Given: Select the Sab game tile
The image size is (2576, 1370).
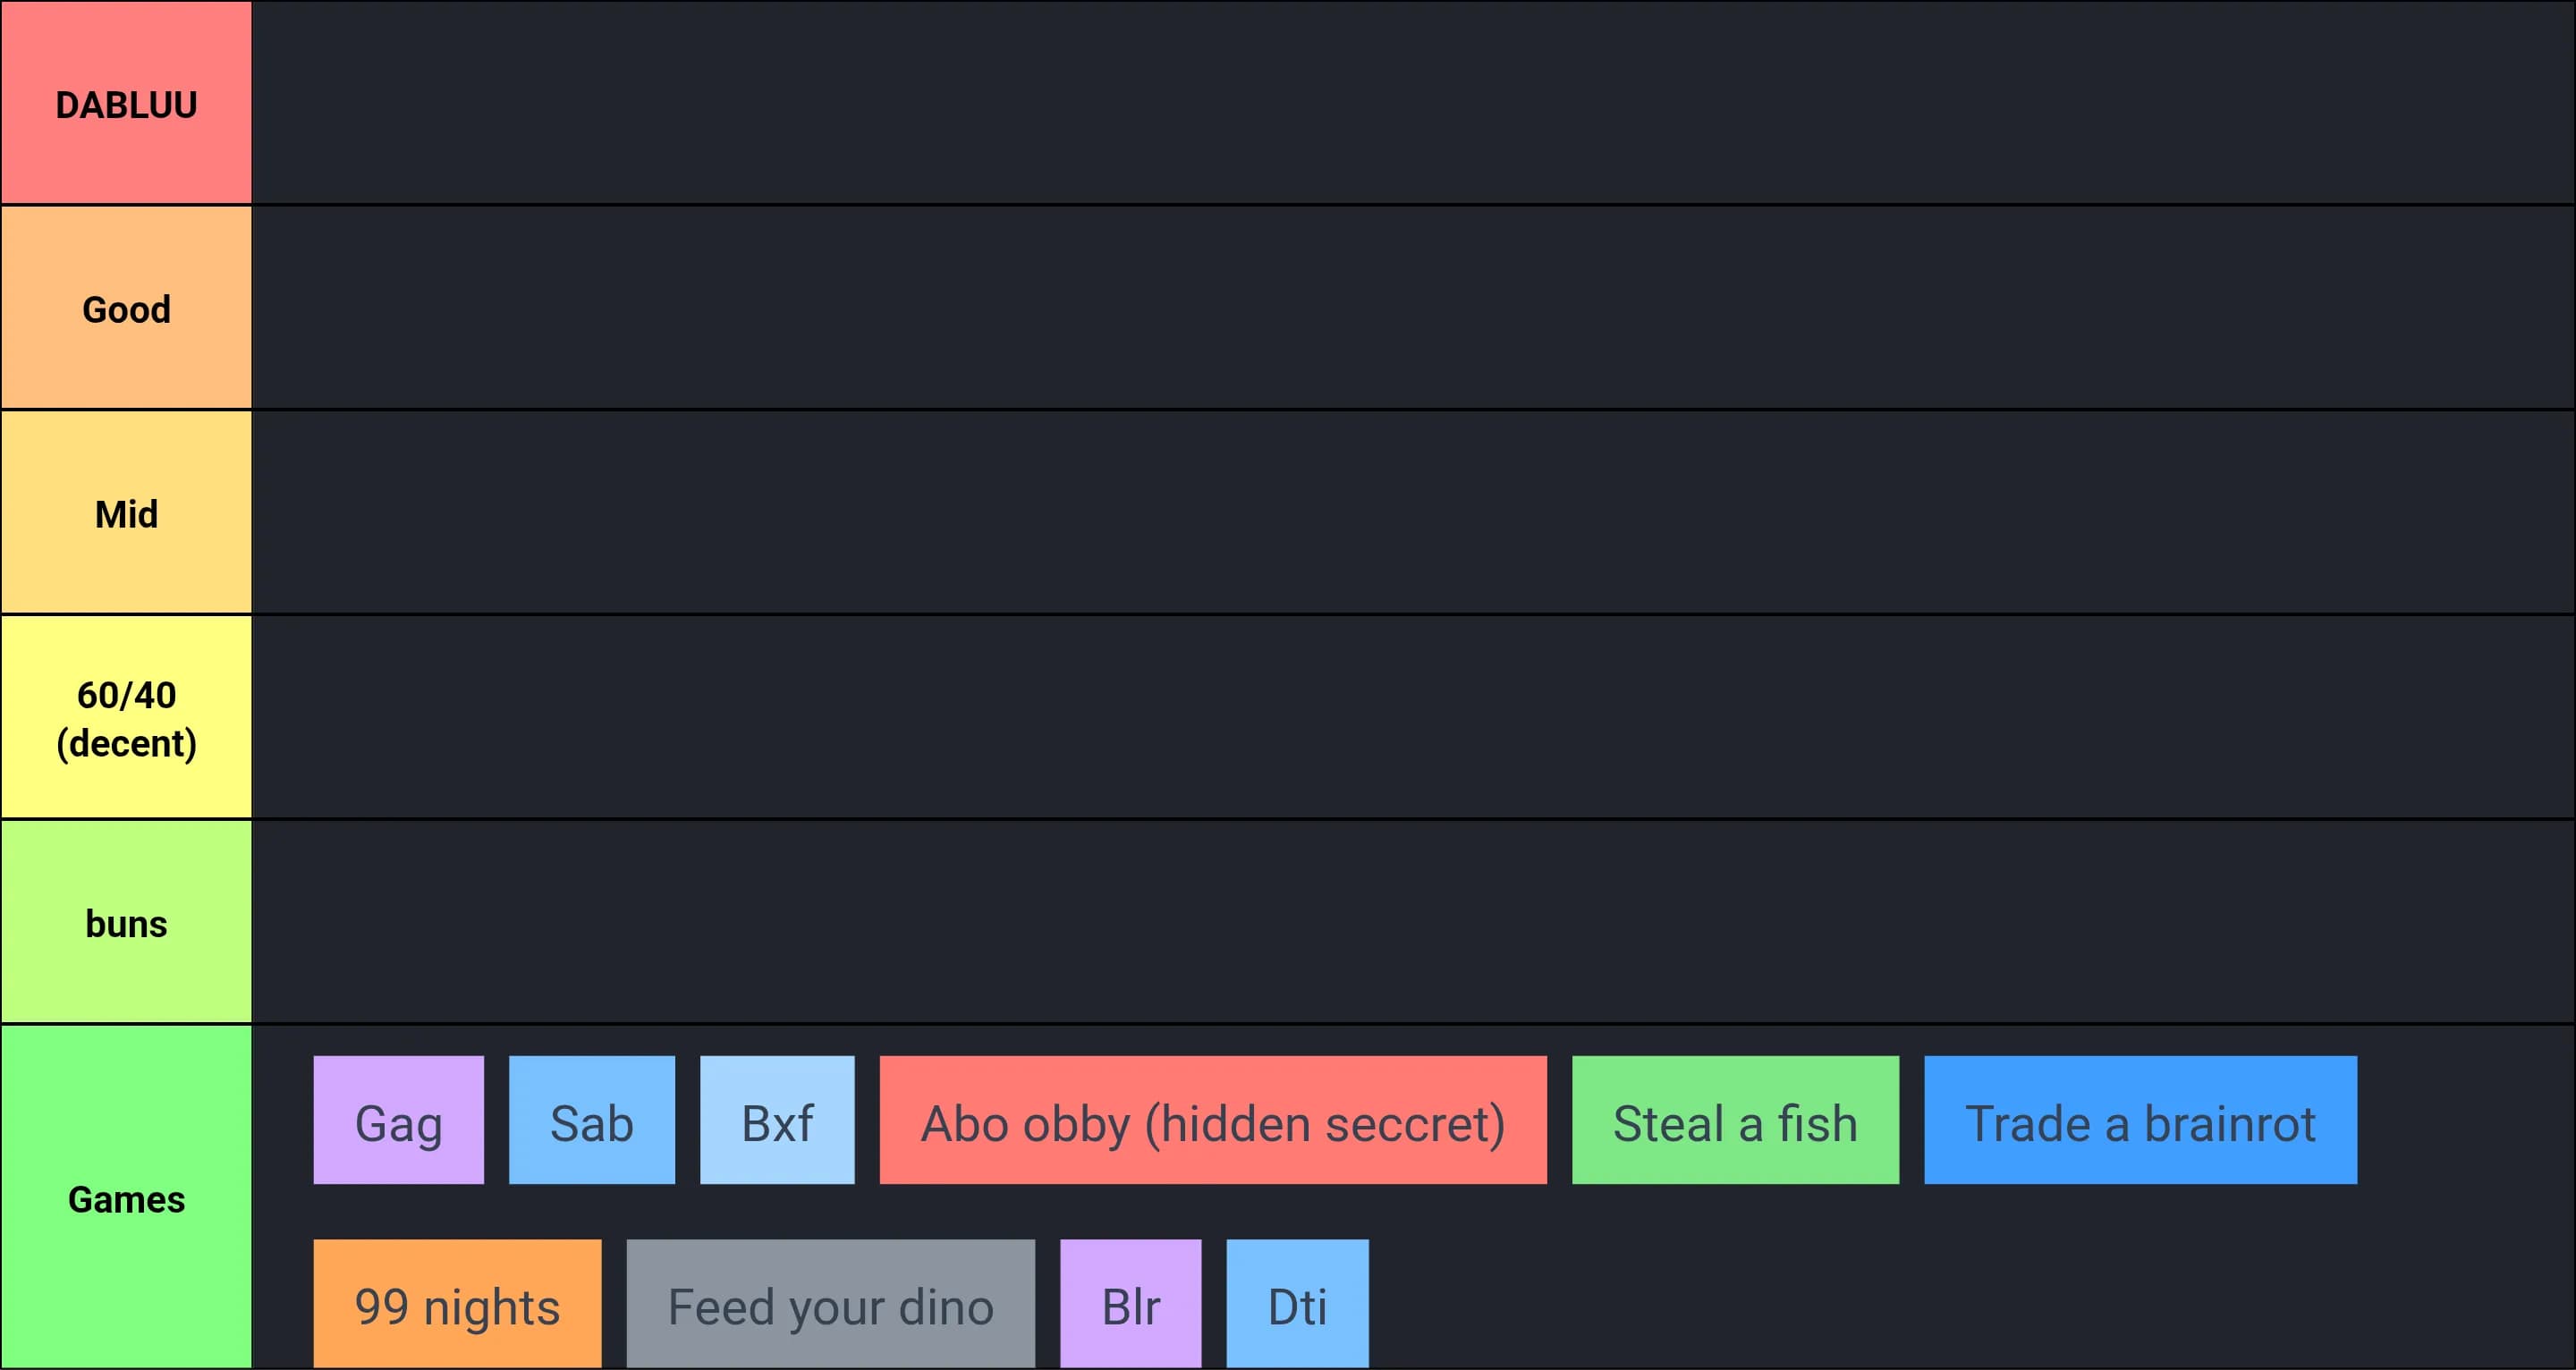Looking at the screenshot, I should click(x=591, y=1120).
